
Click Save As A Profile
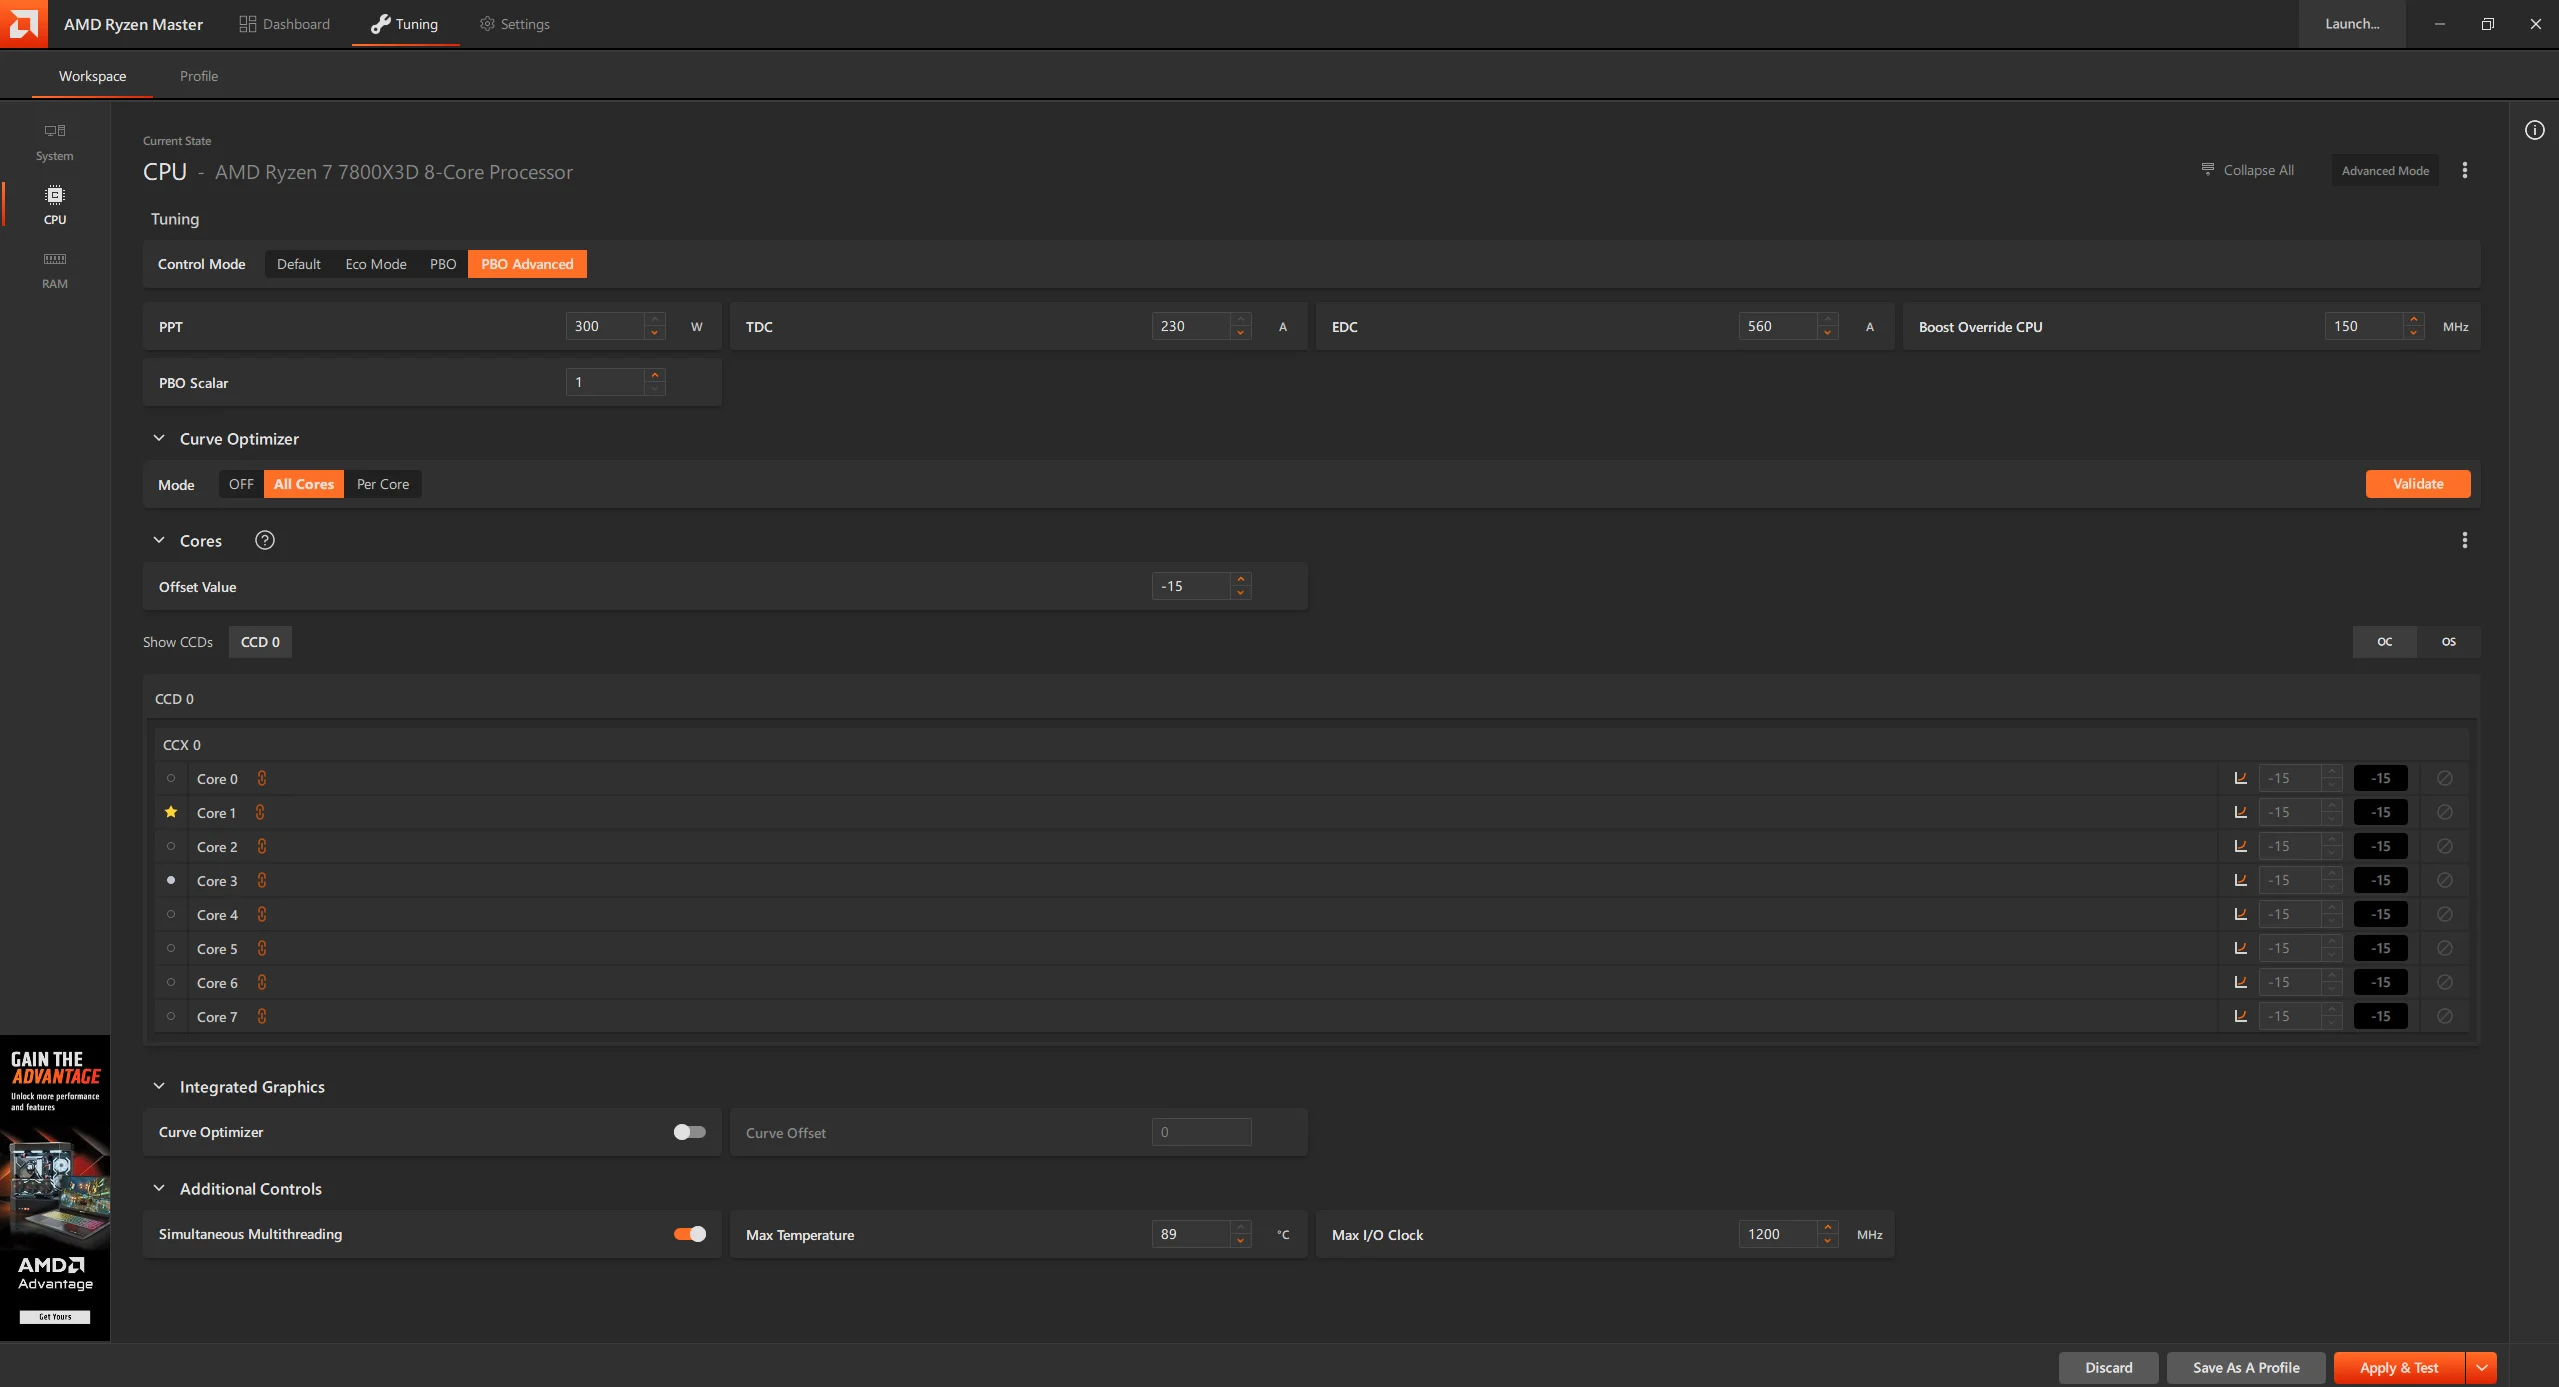pyautogui.click(x=2246, y=1368)
